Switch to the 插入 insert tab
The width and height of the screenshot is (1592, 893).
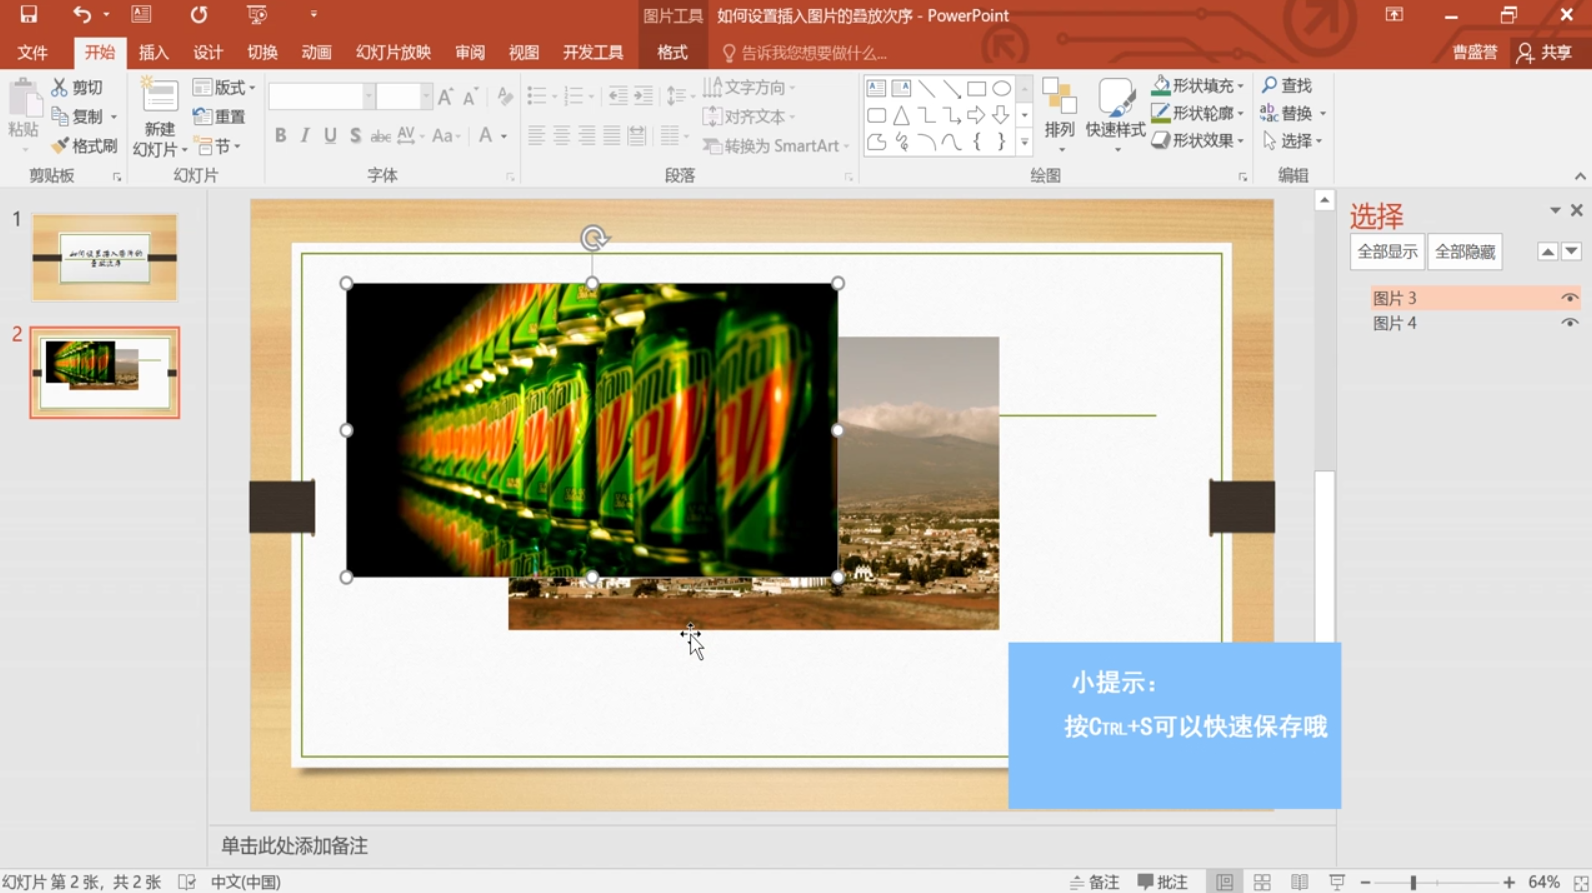coord(153,52)
